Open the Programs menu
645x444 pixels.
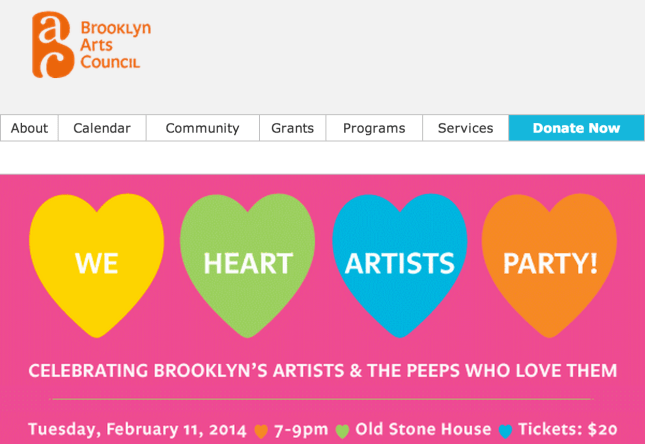(374, 128)
